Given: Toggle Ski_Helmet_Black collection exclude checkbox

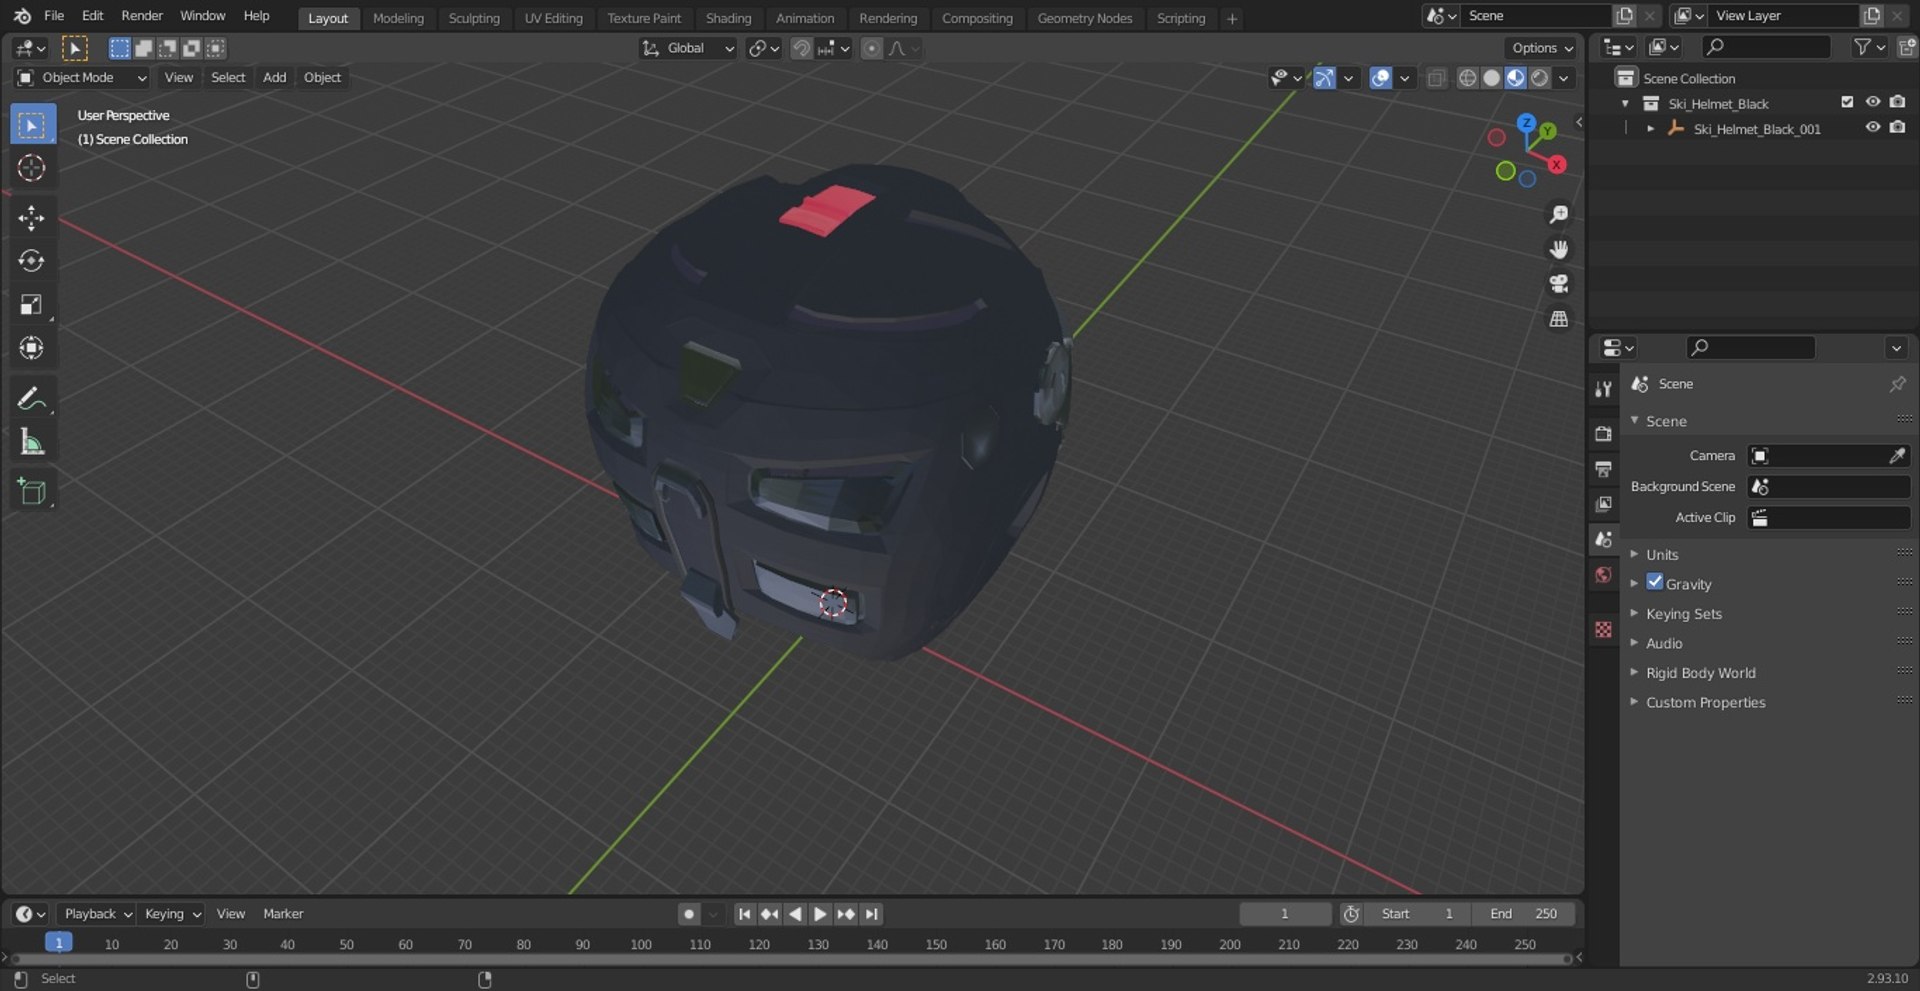Looking at the screenshot, I should (1847, 102).
